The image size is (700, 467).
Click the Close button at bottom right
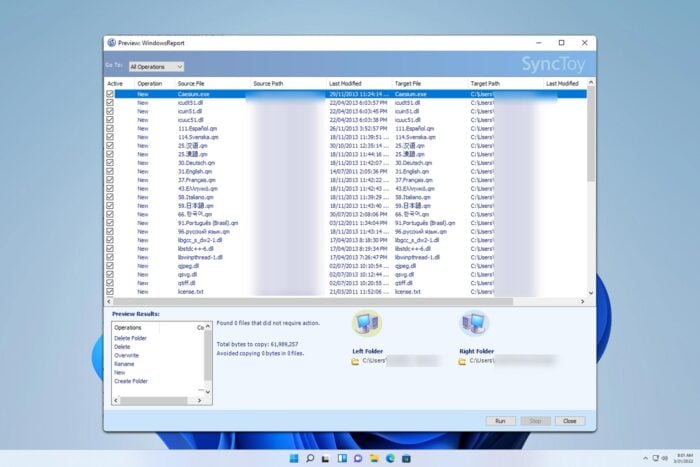pos(569,421)
